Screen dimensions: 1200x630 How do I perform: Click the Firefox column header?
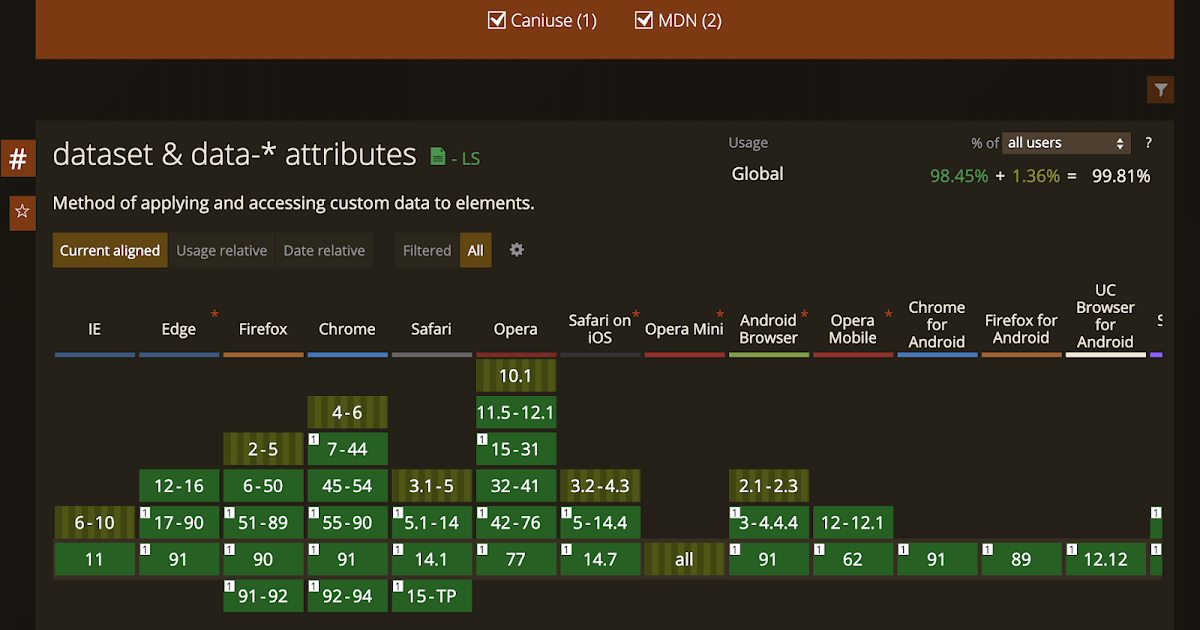262,328
